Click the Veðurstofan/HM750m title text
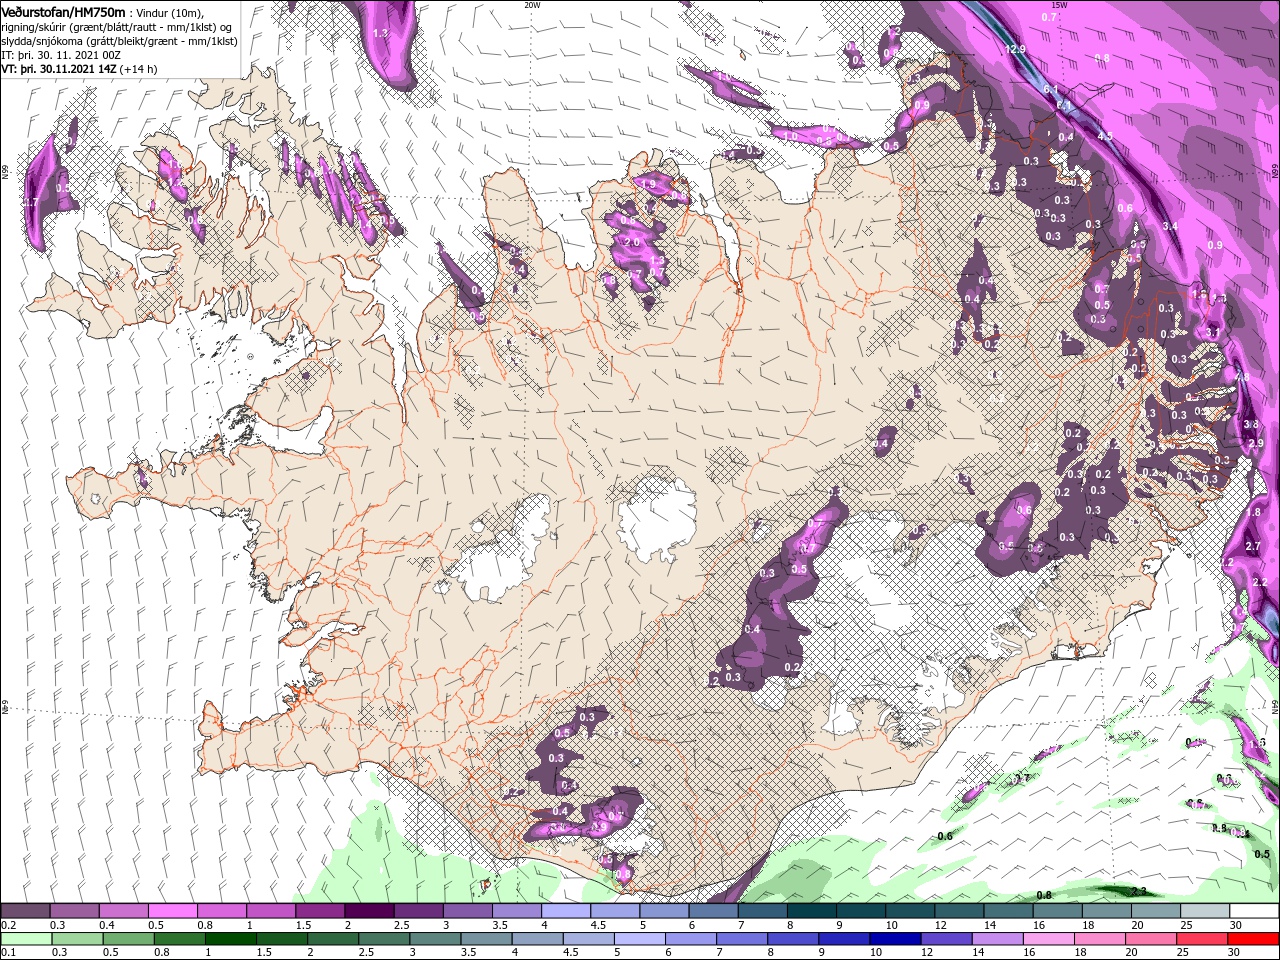The width and height of the screenshot is (1280, 960). pos(64,11)
